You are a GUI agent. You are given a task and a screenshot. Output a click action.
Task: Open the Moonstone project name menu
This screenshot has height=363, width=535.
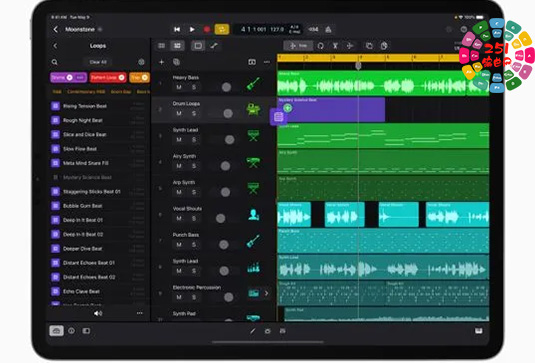click(x=84, y=29)
